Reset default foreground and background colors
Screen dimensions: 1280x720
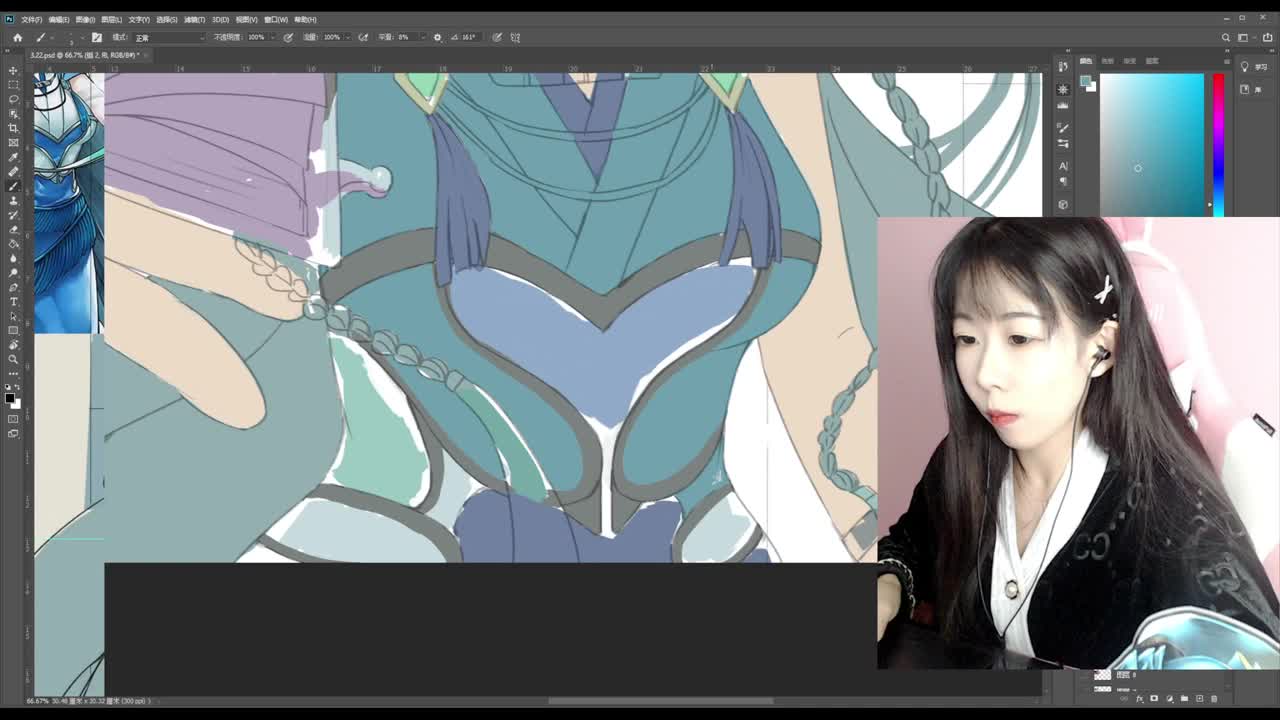(x=9, y=386)
